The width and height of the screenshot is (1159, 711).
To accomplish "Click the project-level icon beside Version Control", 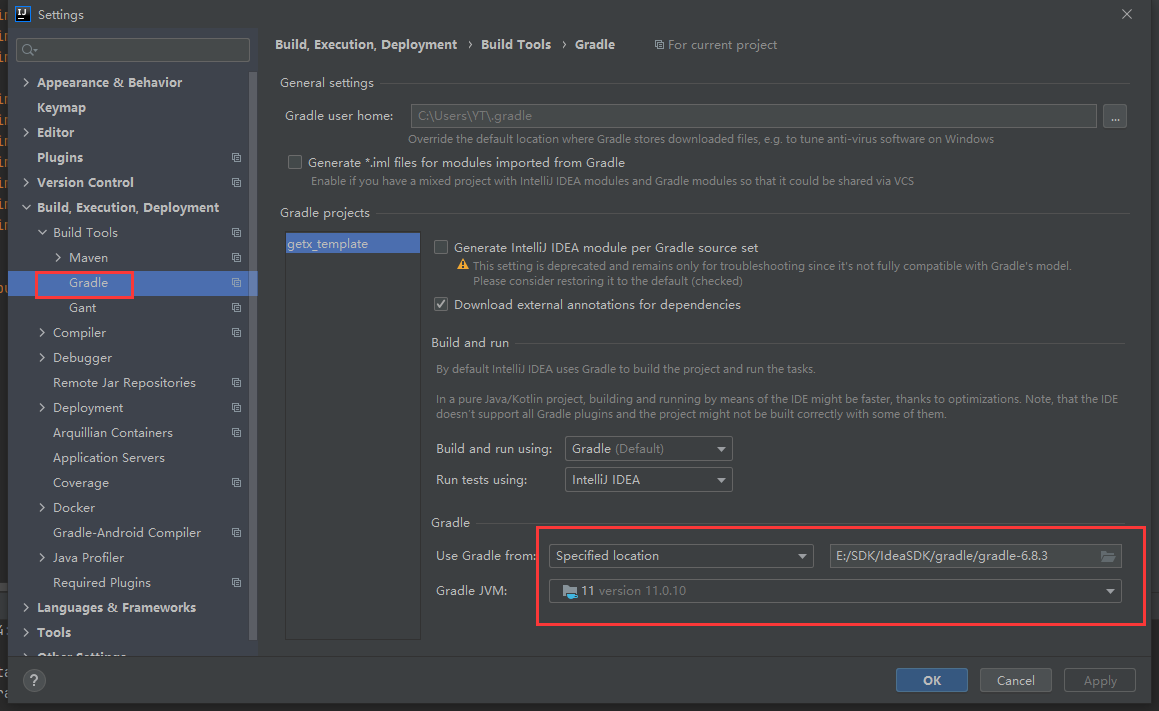I will point(237,183).
